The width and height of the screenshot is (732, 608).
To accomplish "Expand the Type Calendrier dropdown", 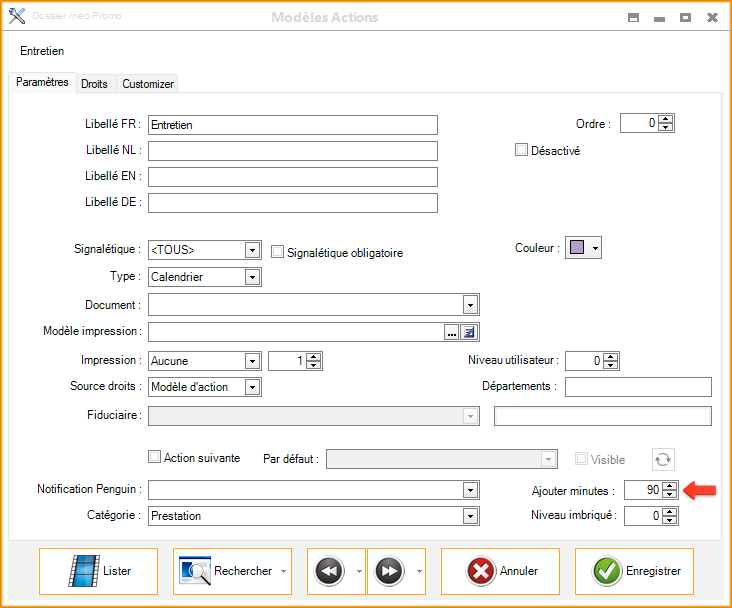I will [x=252, y=277].
